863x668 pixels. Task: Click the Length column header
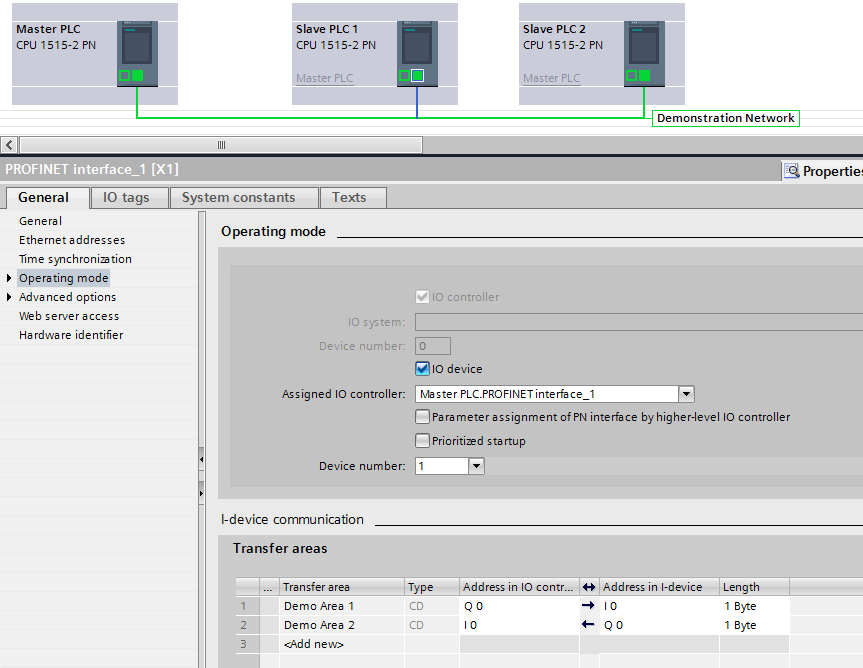click(754, 587)
